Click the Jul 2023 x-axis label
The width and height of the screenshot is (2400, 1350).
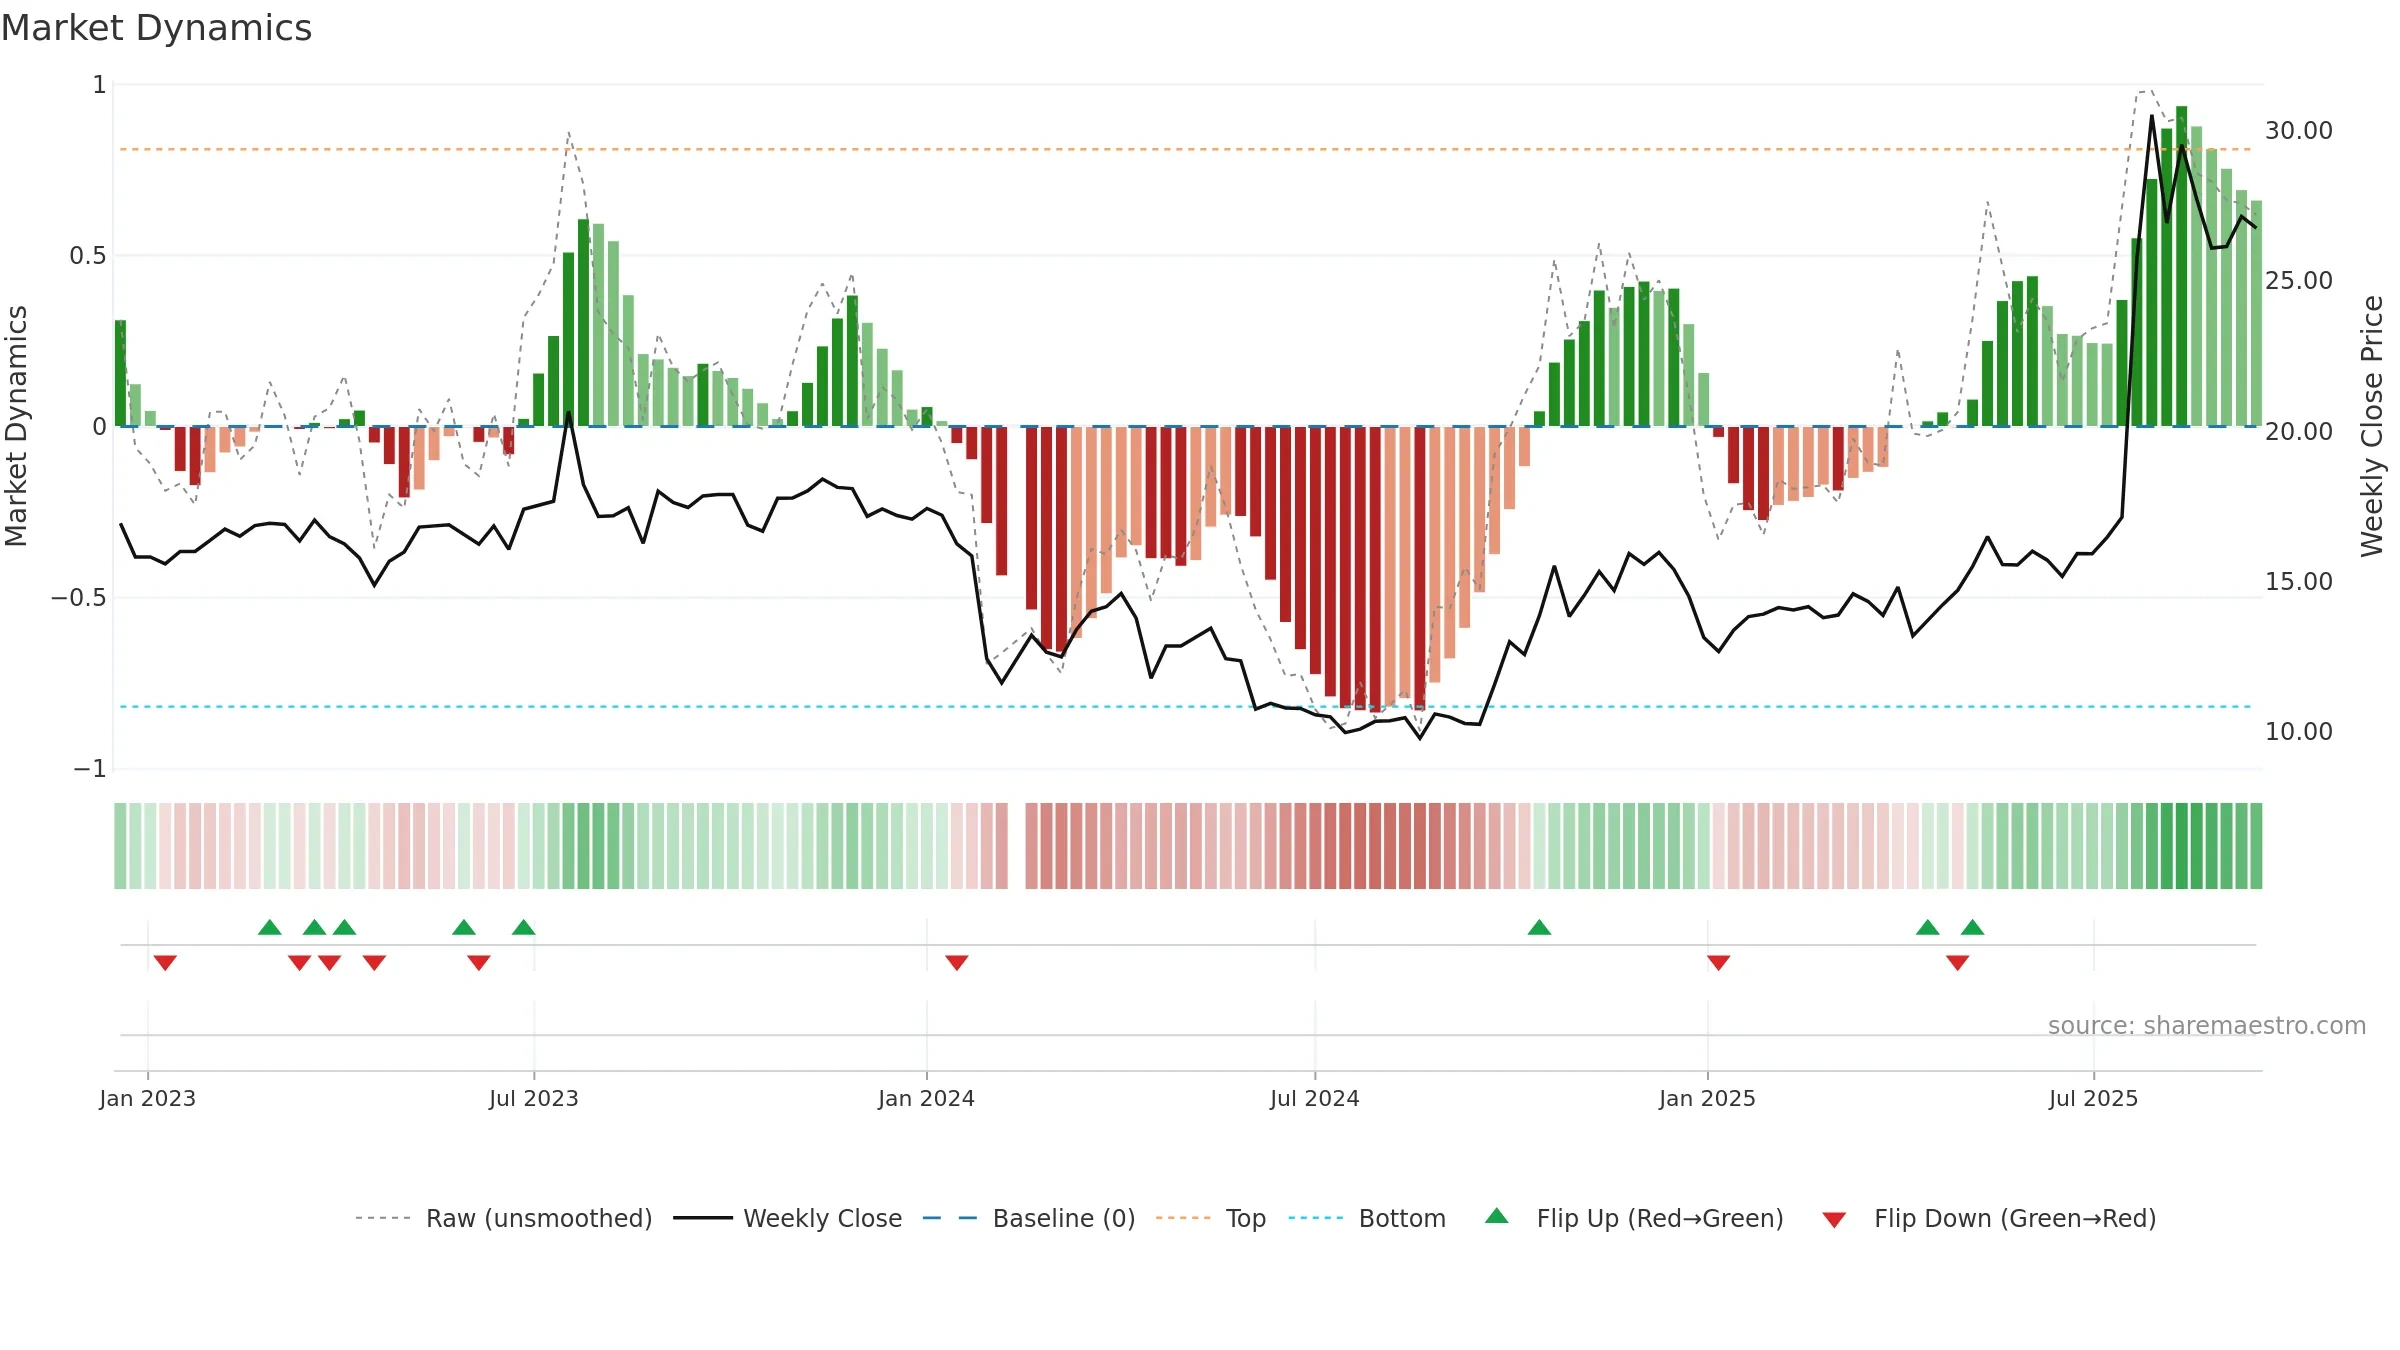(534, 1098)
